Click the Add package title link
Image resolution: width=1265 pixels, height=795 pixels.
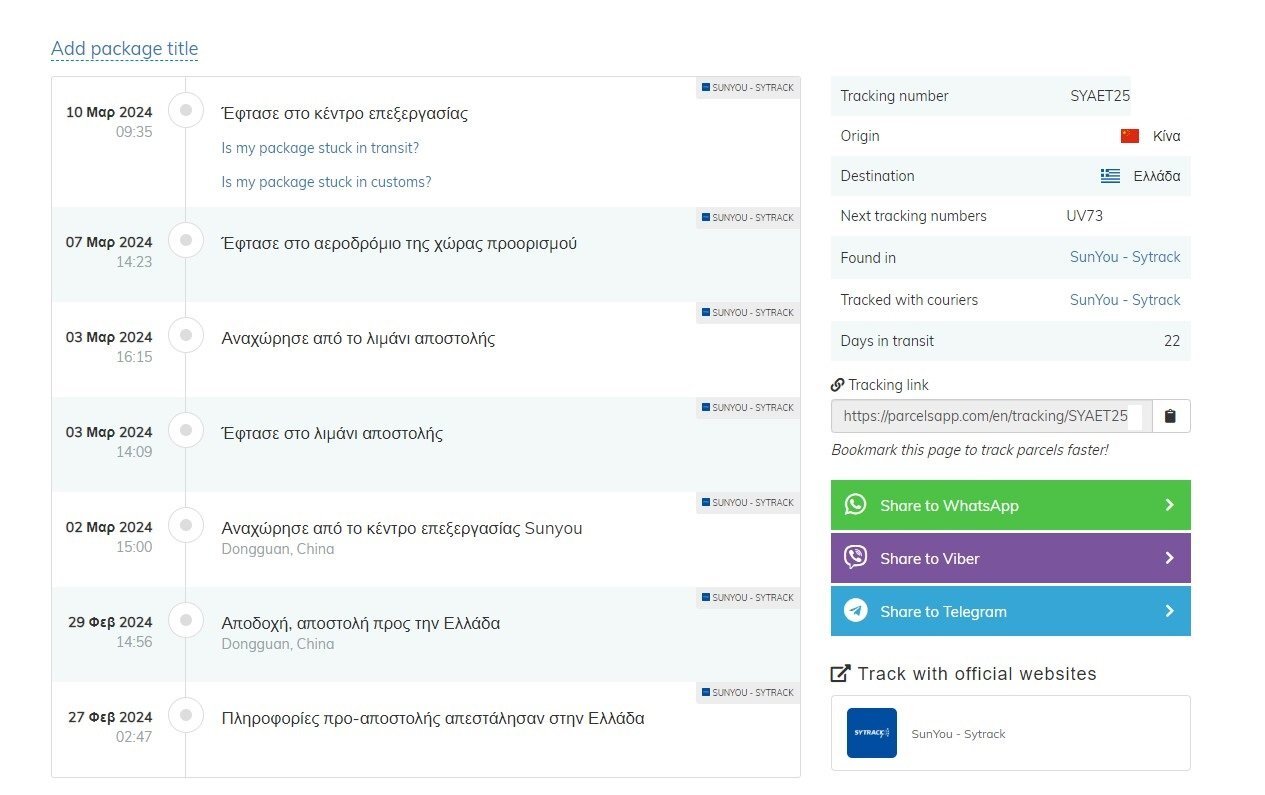click(x=124, y=48)
